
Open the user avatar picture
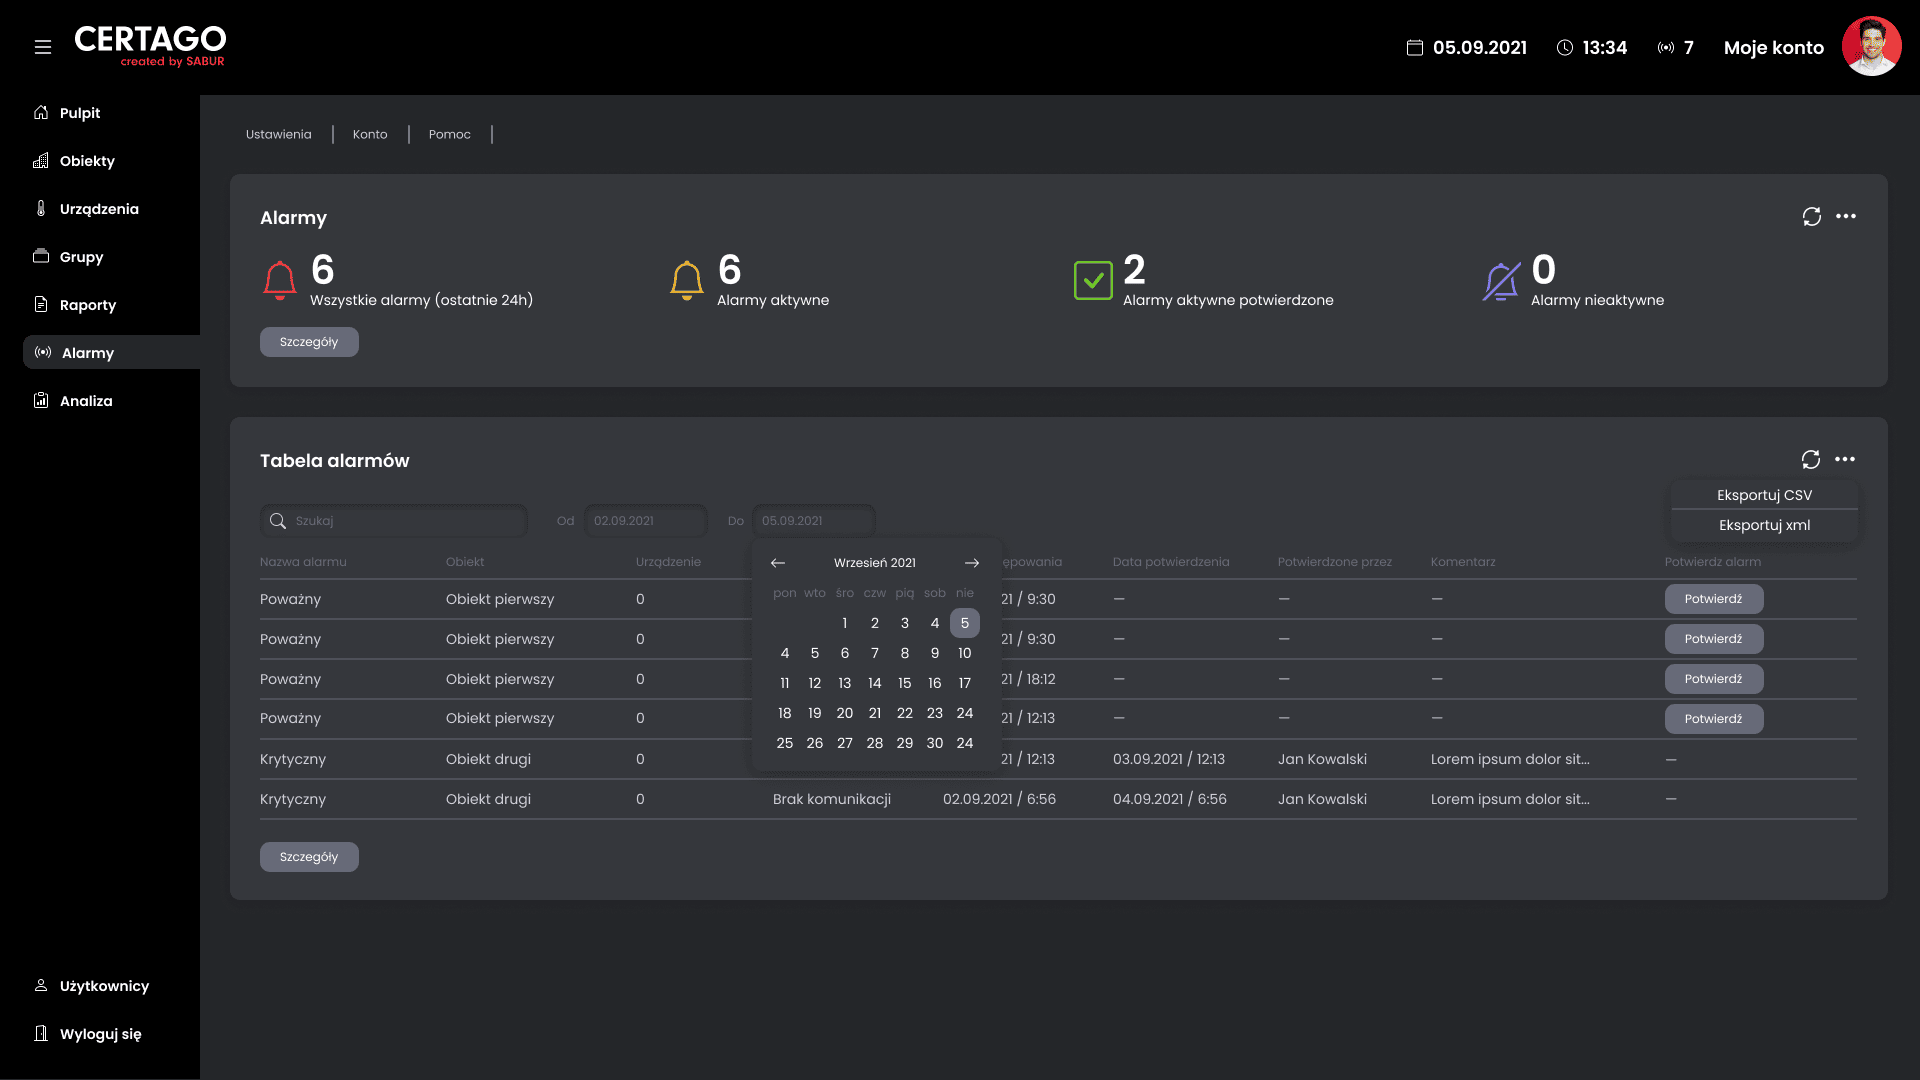(1871, 46)
